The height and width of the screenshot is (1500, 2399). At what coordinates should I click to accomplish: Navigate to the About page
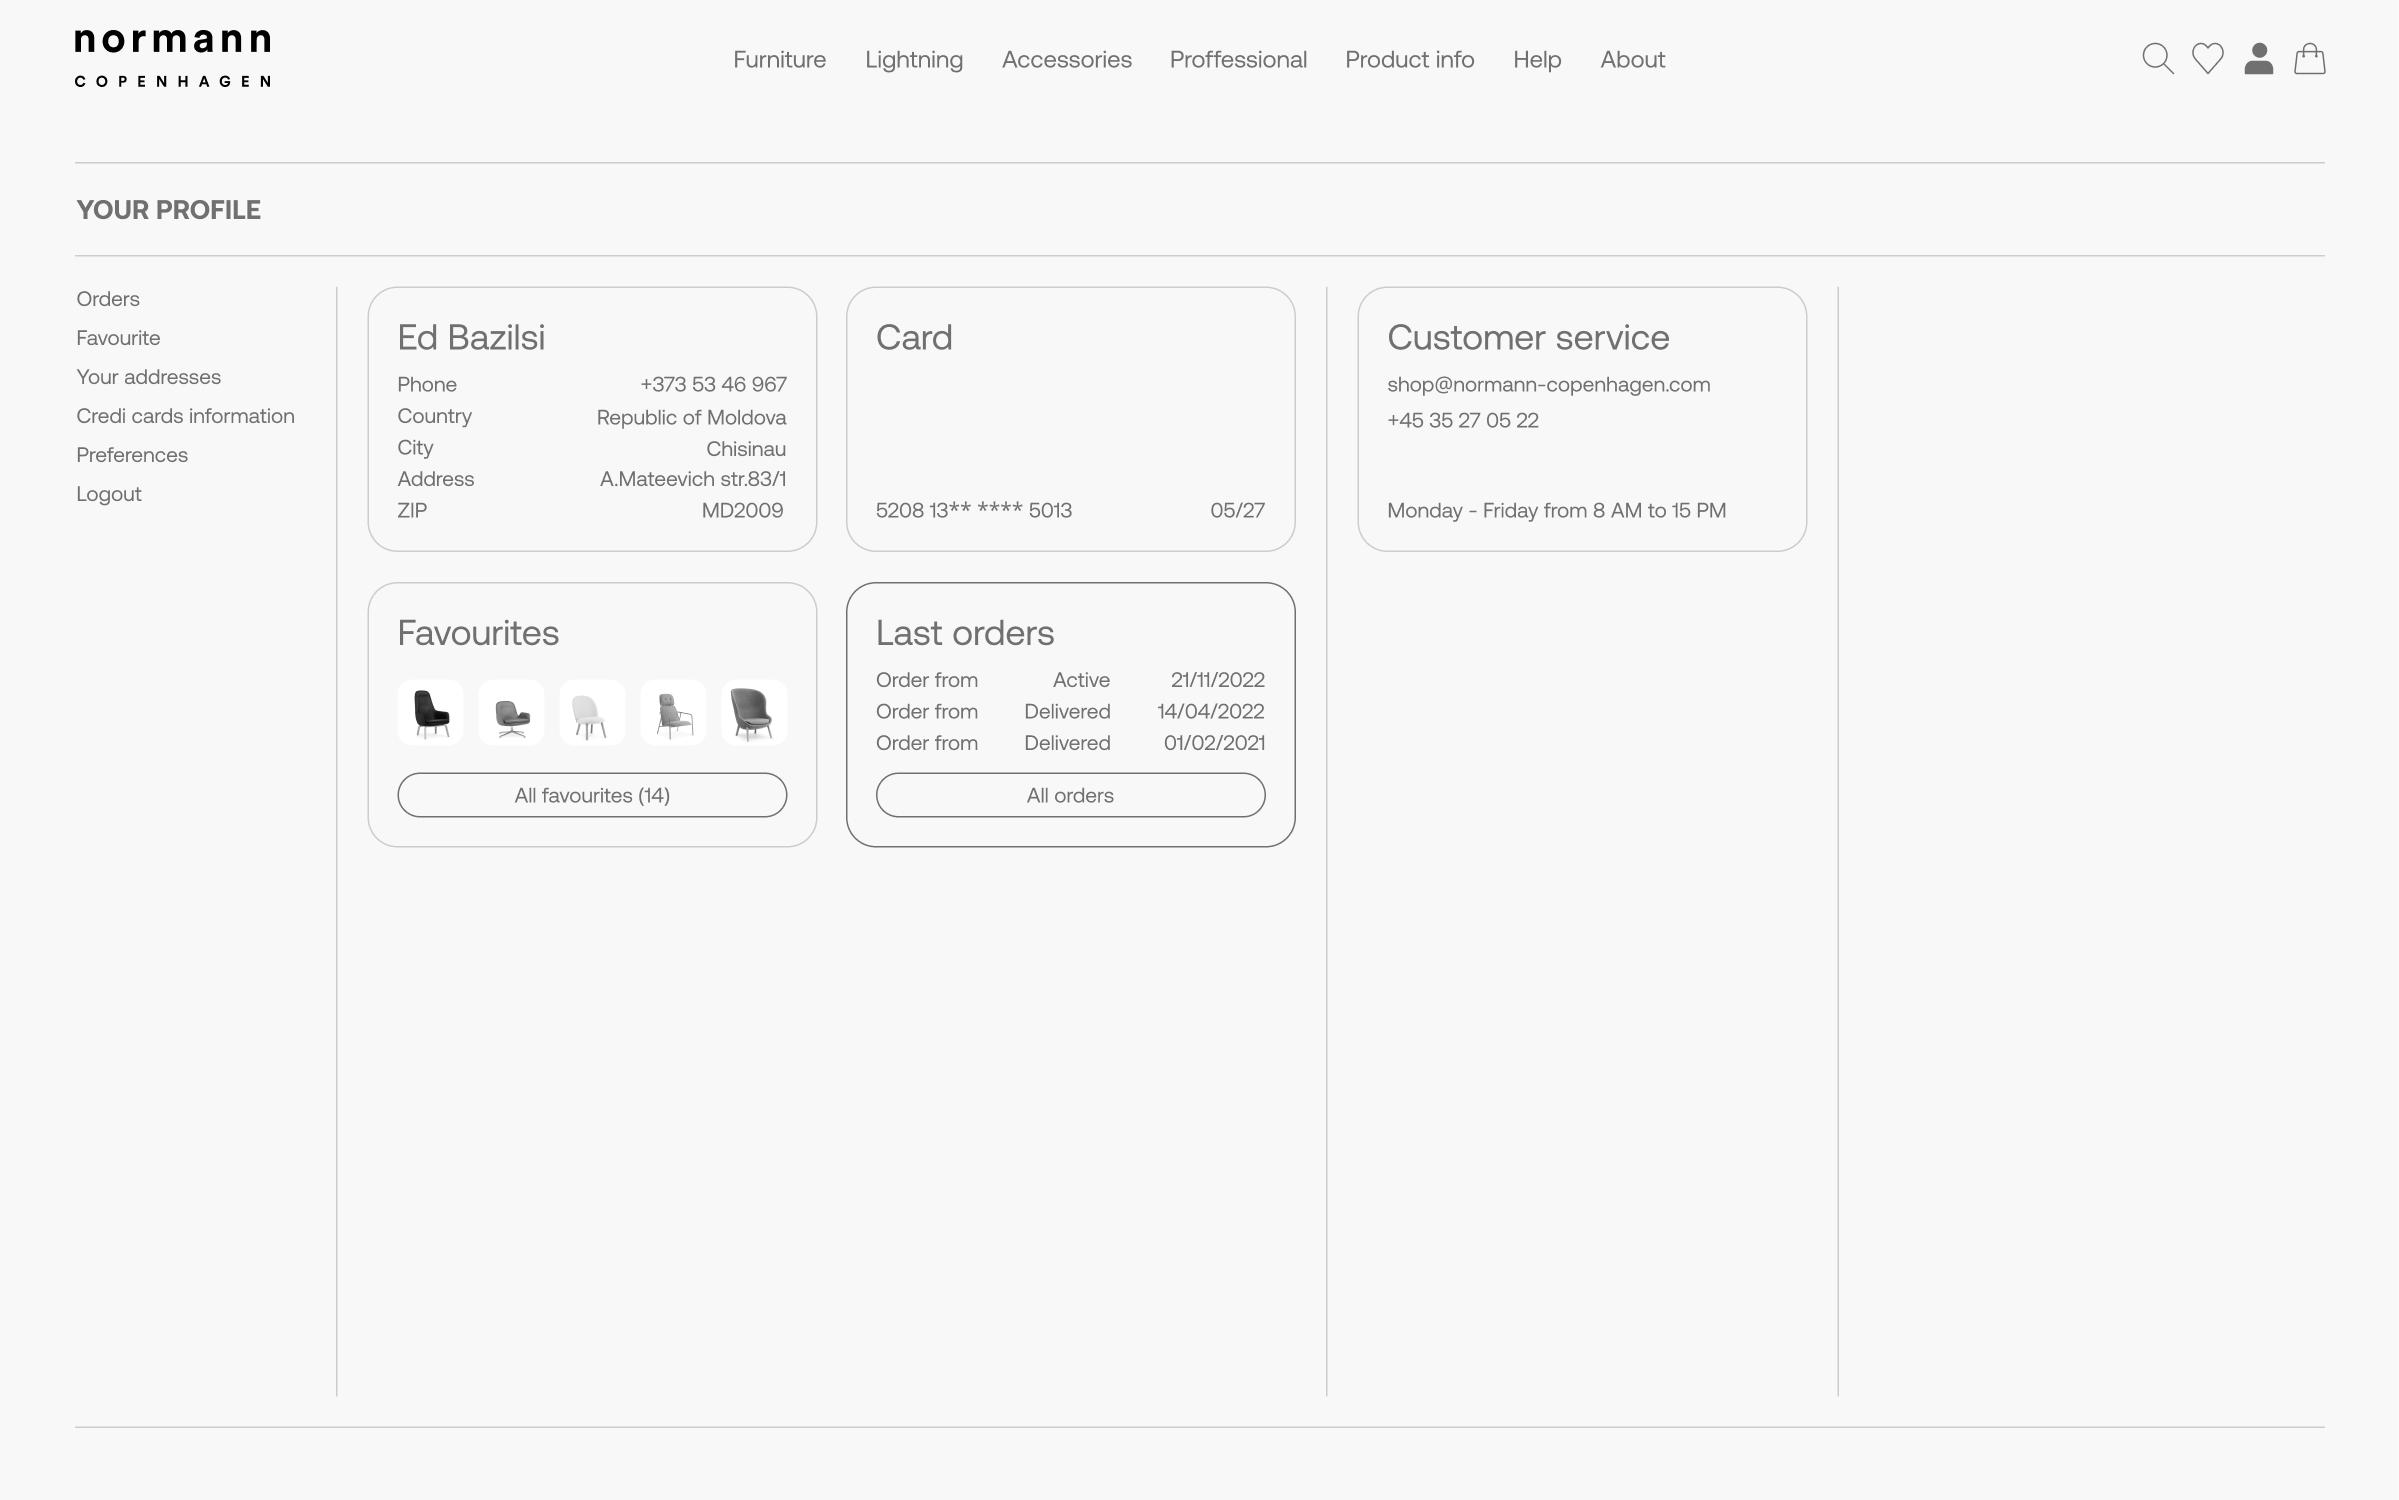click(x=1632, y=59)
